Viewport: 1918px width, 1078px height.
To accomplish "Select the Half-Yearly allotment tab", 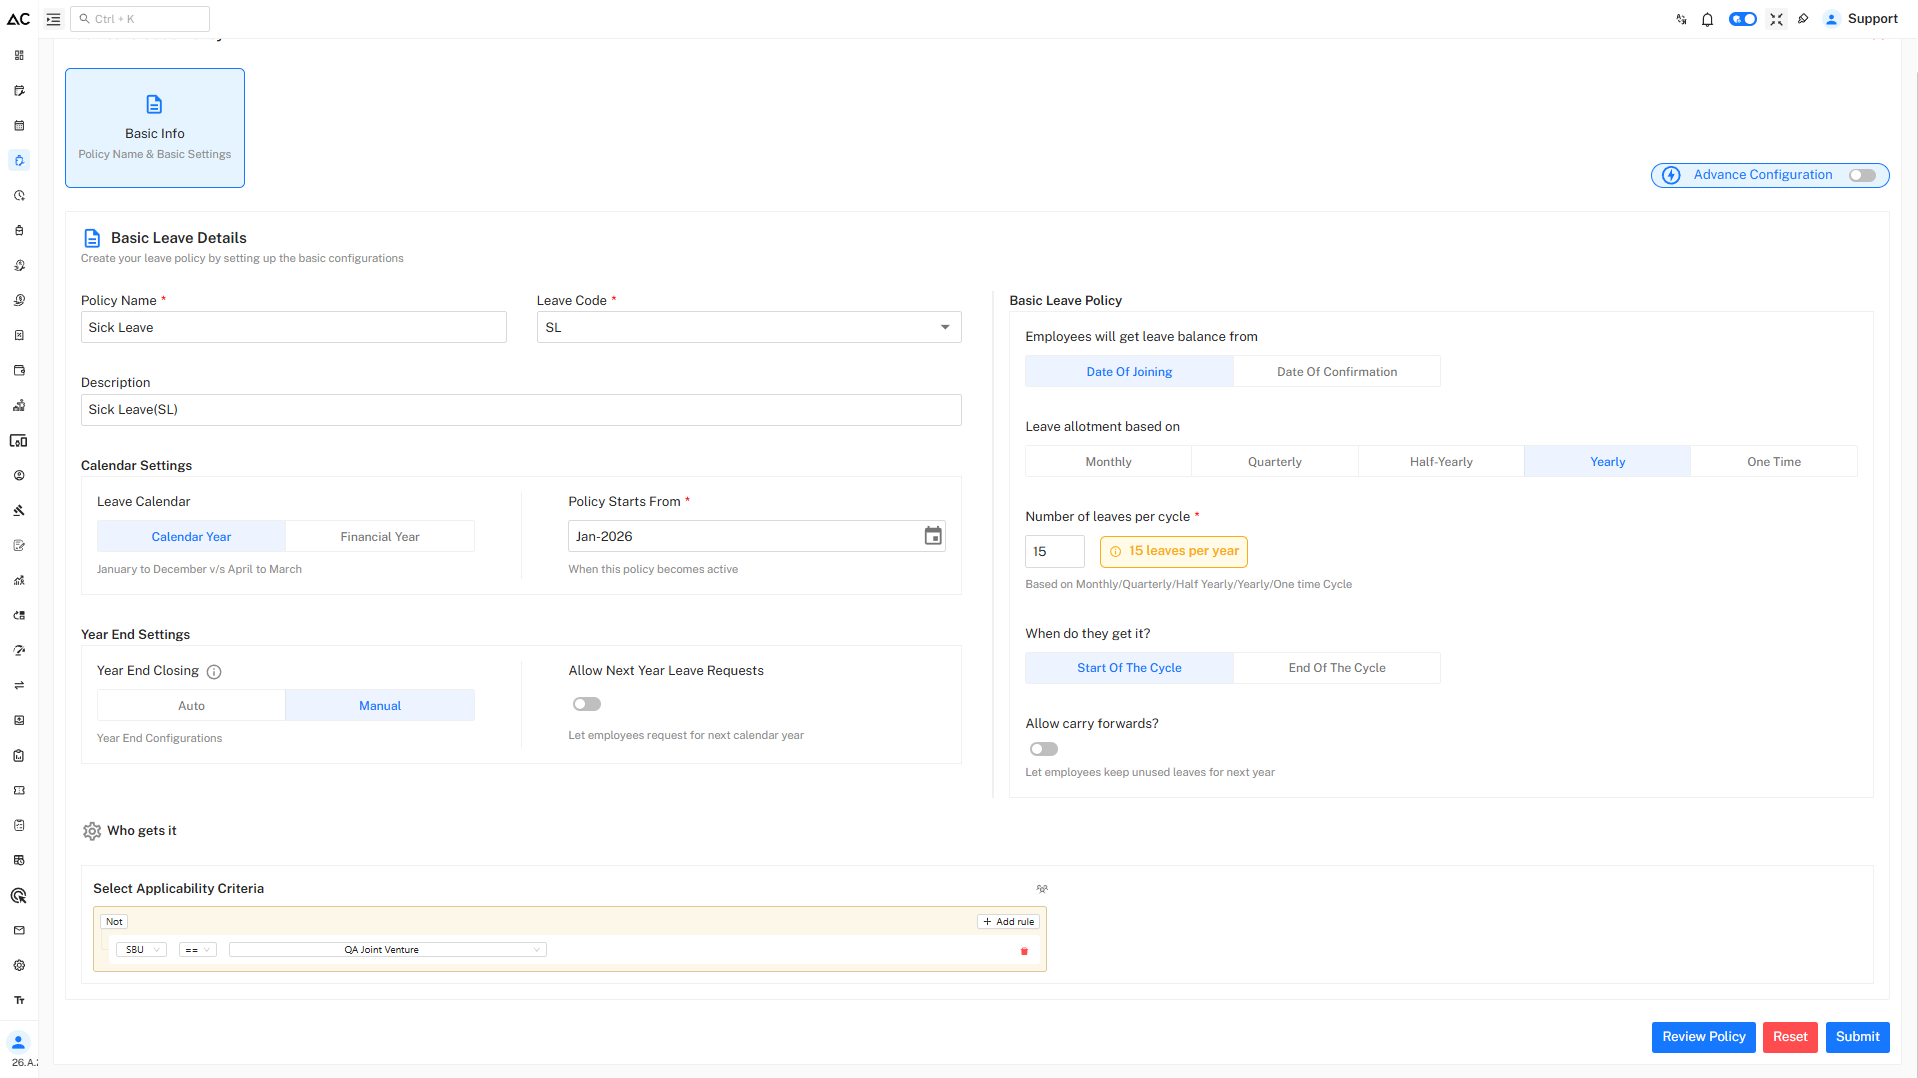I will 1441,462.
